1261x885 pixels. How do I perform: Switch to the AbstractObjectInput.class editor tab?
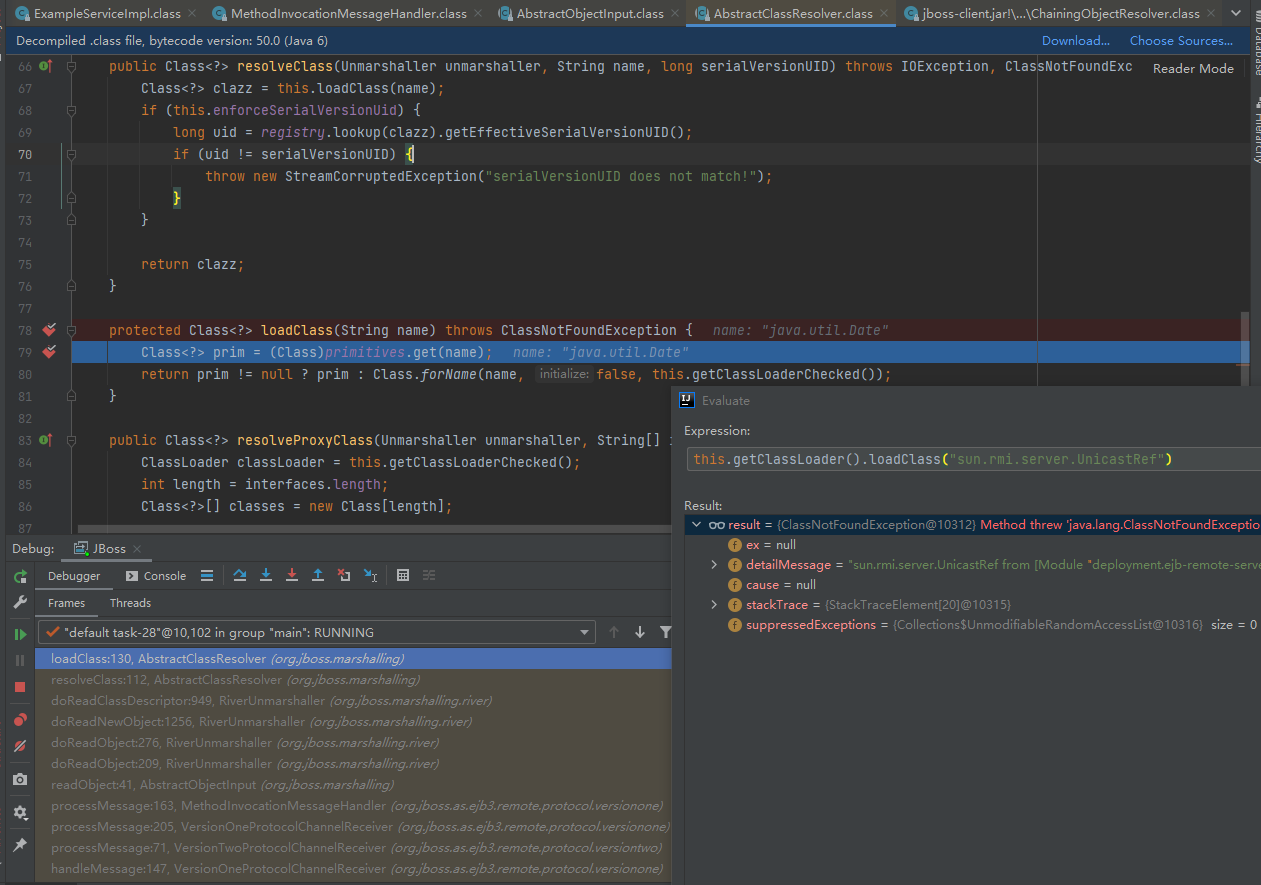pyautogui.click(x=589, y=14)
